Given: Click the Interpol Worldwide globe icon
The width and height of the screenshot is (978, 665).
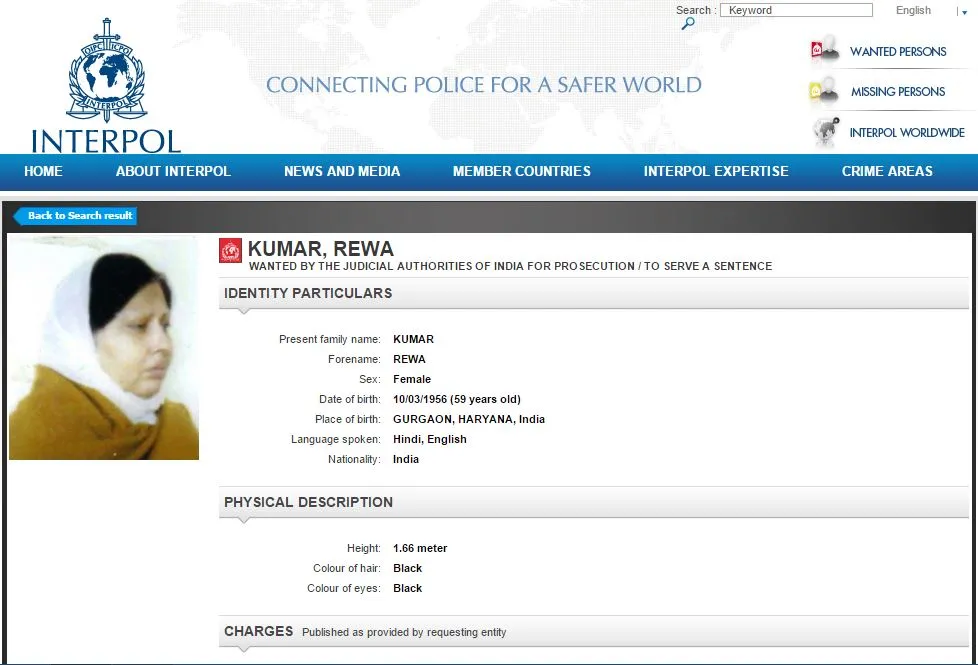Looking at the screenshot, I should (826, 132).
